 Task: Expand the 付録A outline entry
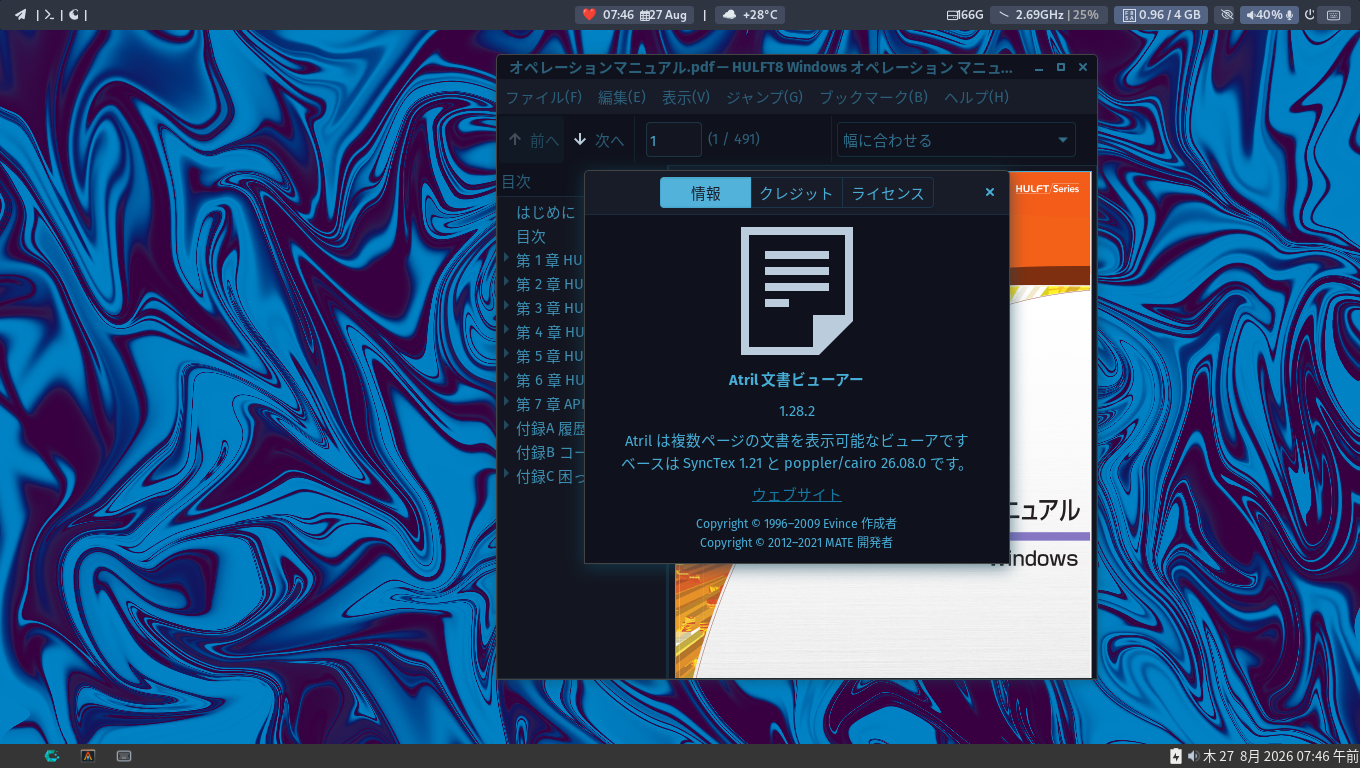point(507,427)
